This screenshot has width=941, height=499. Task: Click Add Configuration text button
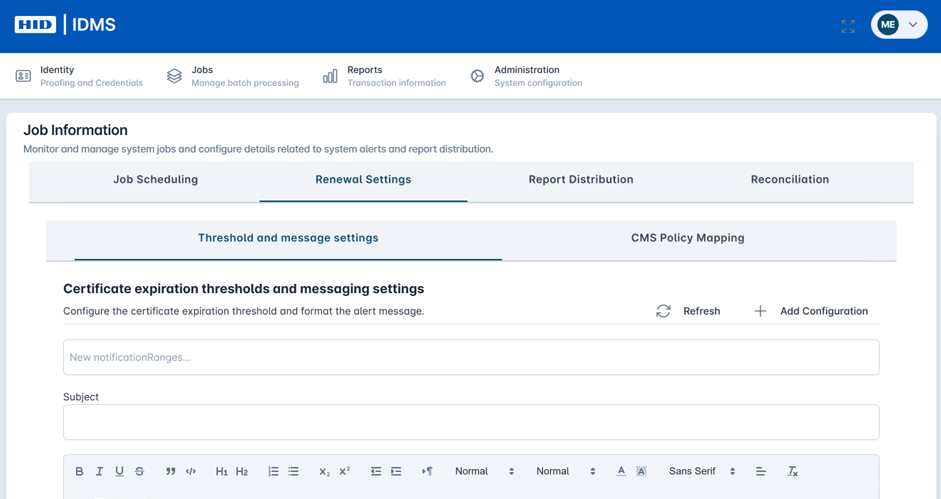(x=823, y=311)
